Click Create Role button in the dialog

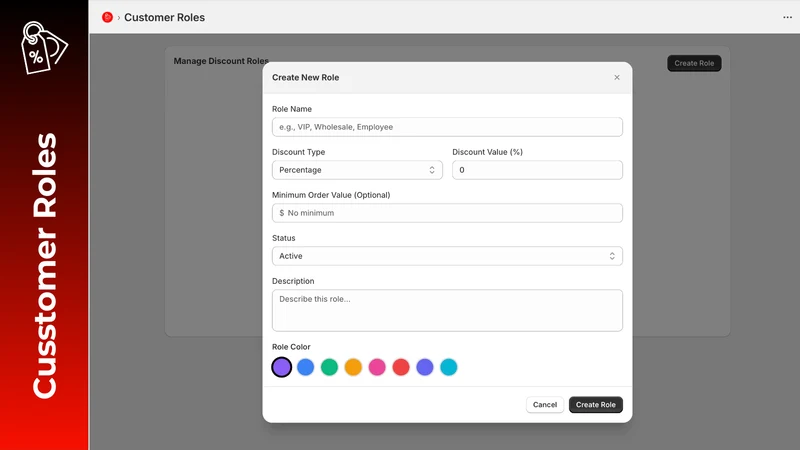point(595,405)
